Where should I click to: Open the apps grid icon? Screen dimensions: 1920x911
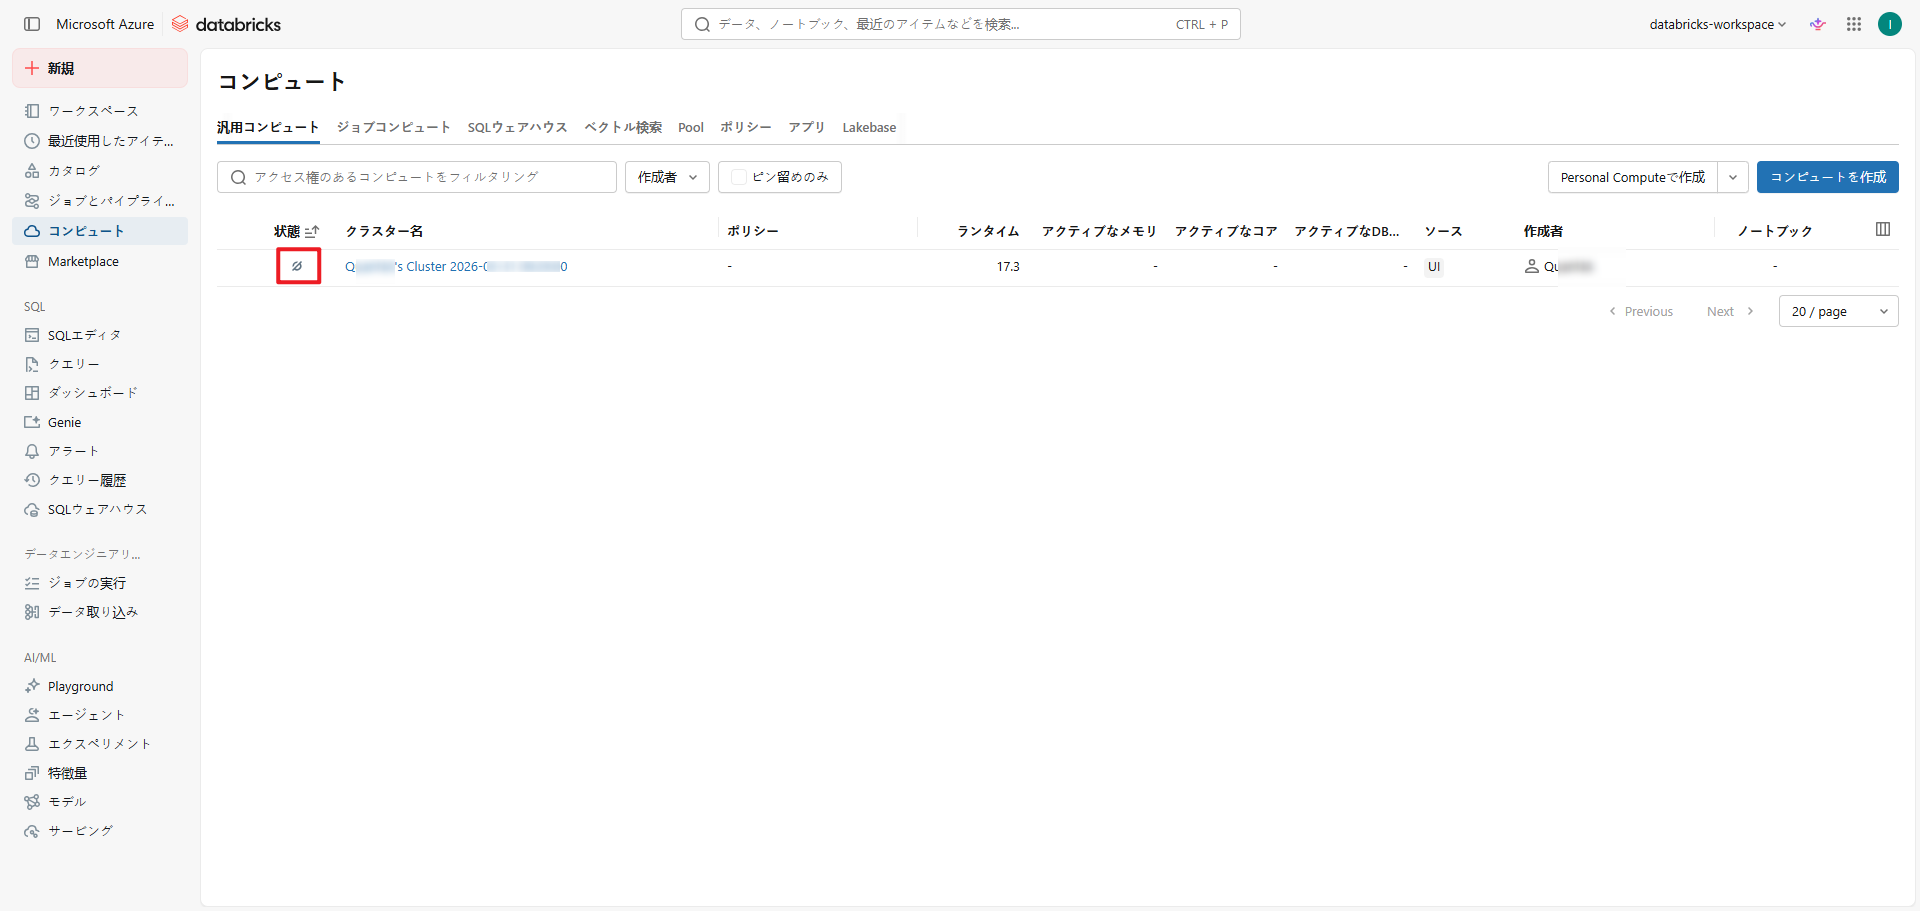click(1853, 24)
